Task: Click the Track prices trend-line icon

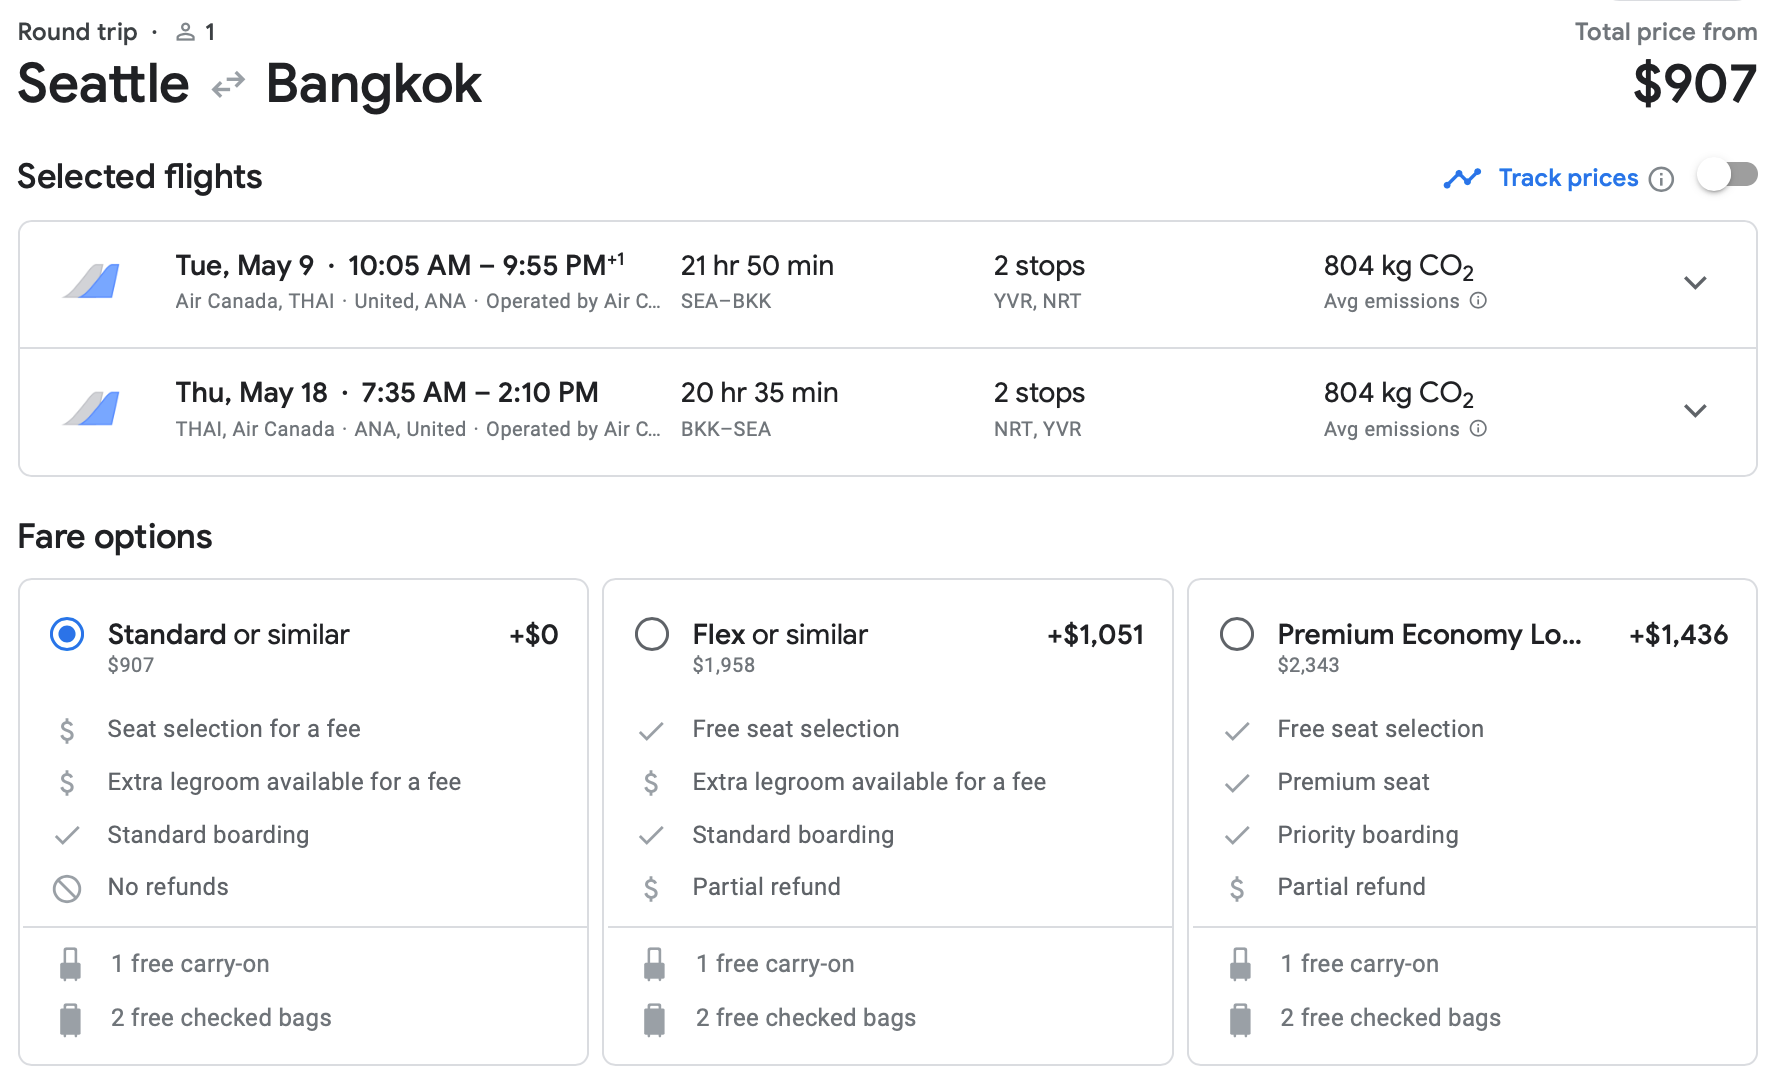Action: (1462, 178)
